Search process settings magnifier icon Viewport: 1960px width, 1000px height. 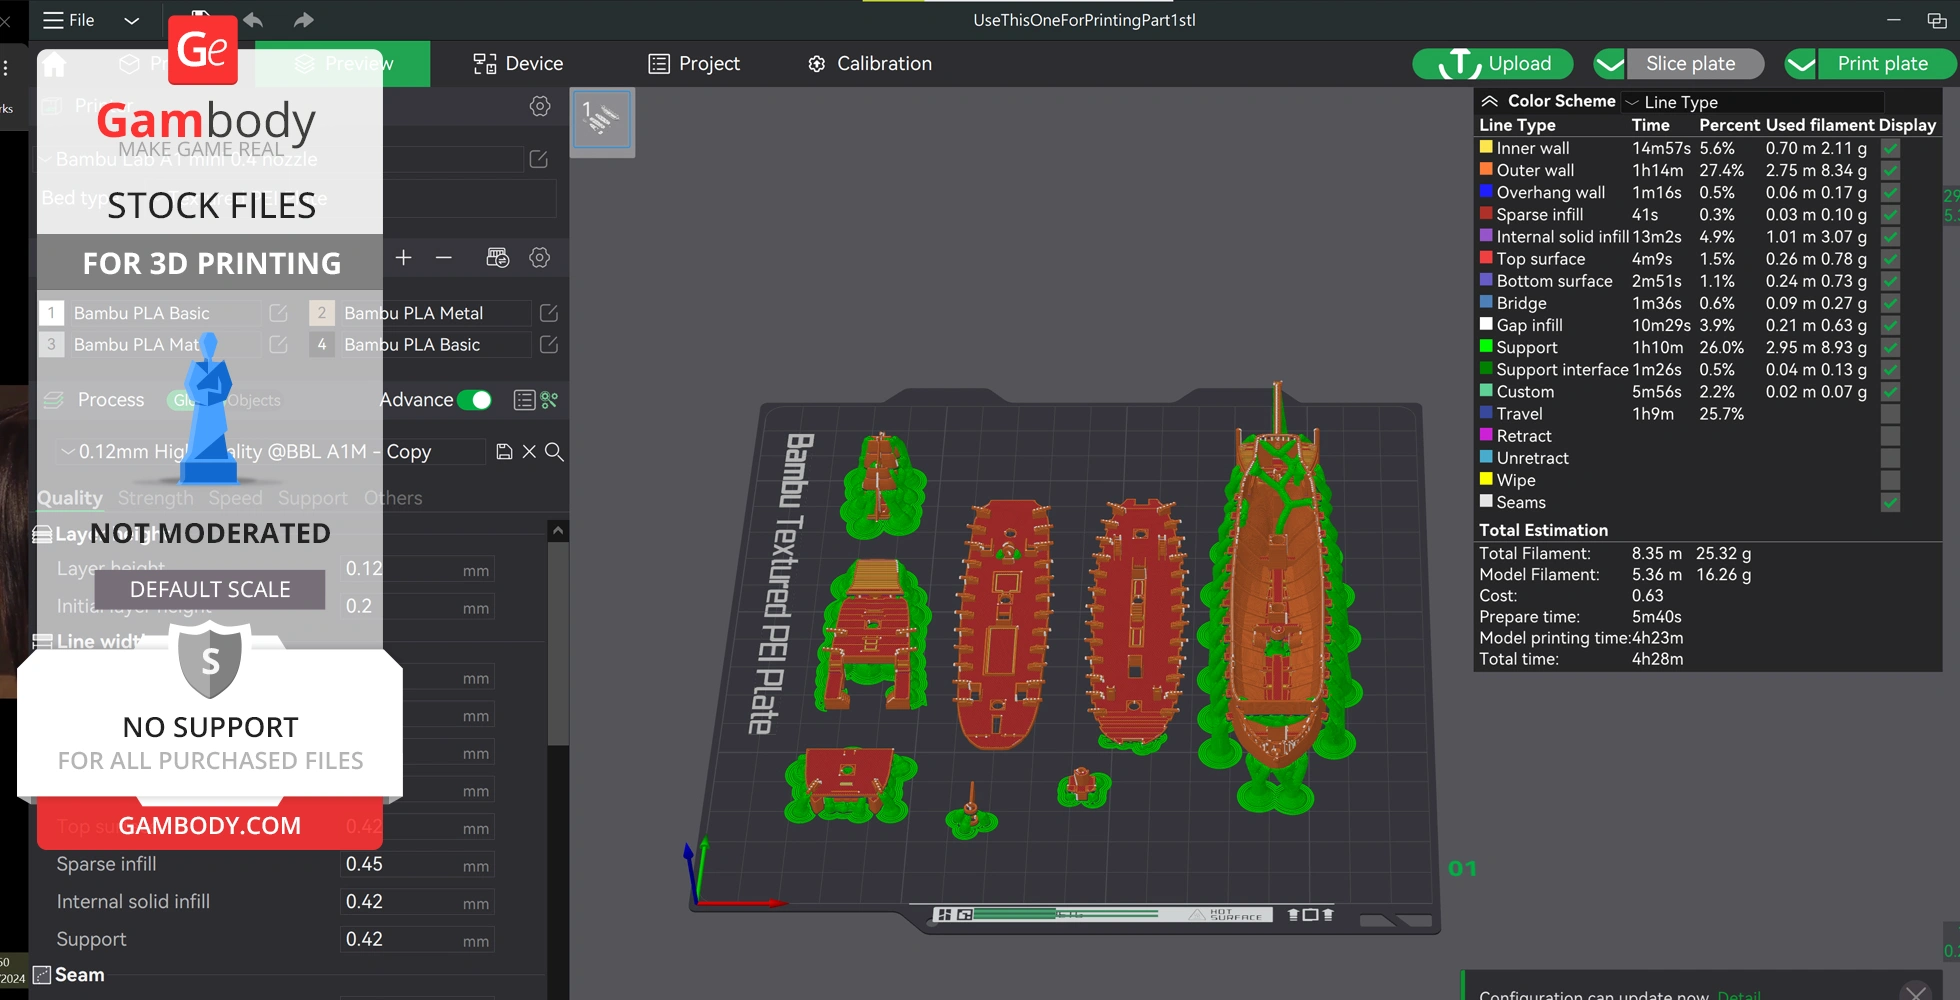554,452
